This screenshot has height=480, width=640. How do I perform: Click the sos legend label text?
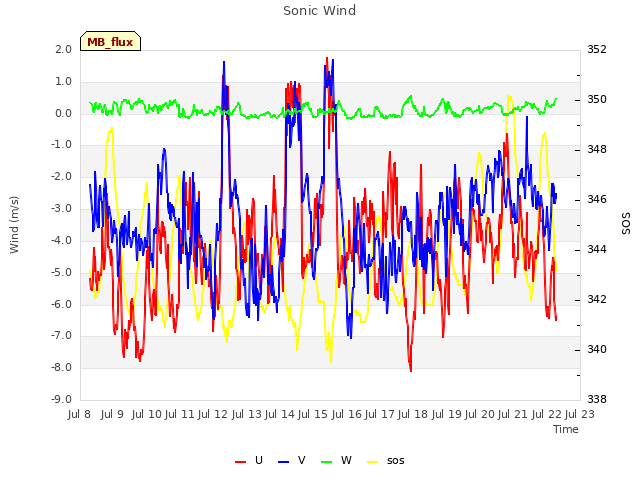pyautogui.click(x=396, y=461)
